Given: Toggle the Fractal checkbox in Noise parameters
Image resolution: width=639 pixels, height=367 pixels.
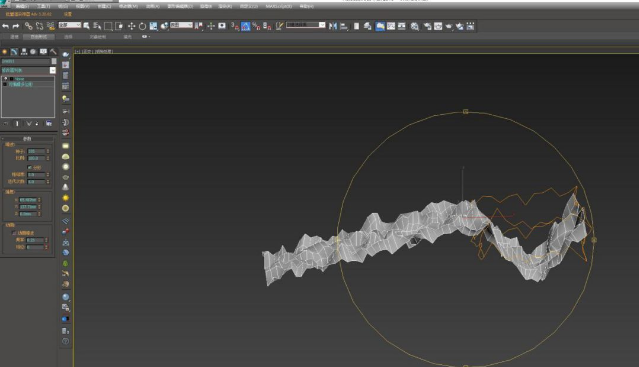Looking at the screenshot, I should [29, 167].
